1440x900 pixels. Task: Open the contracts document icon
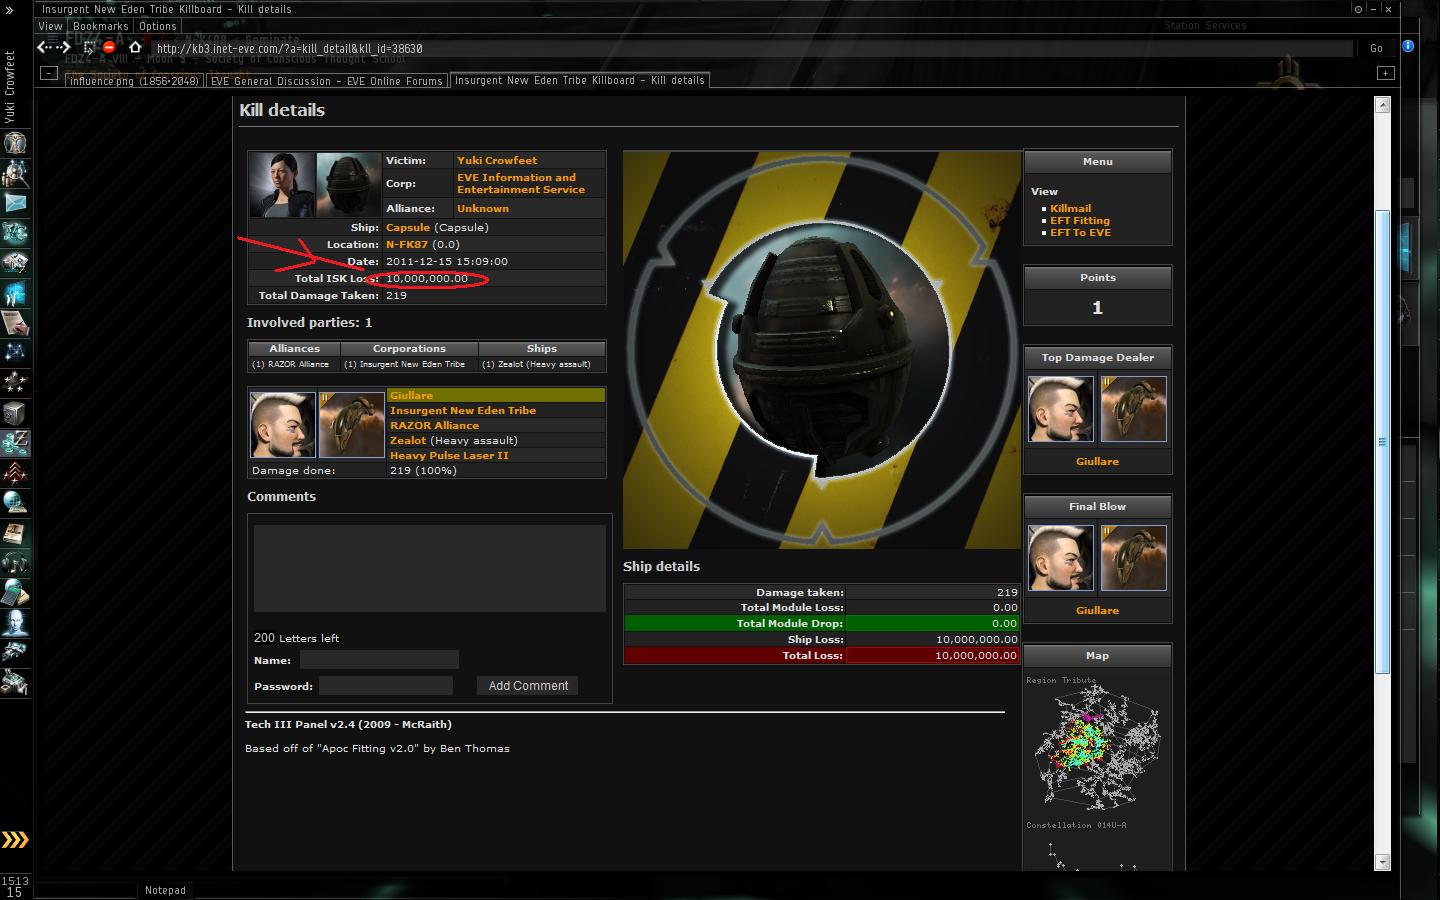[x=15, y=322]
